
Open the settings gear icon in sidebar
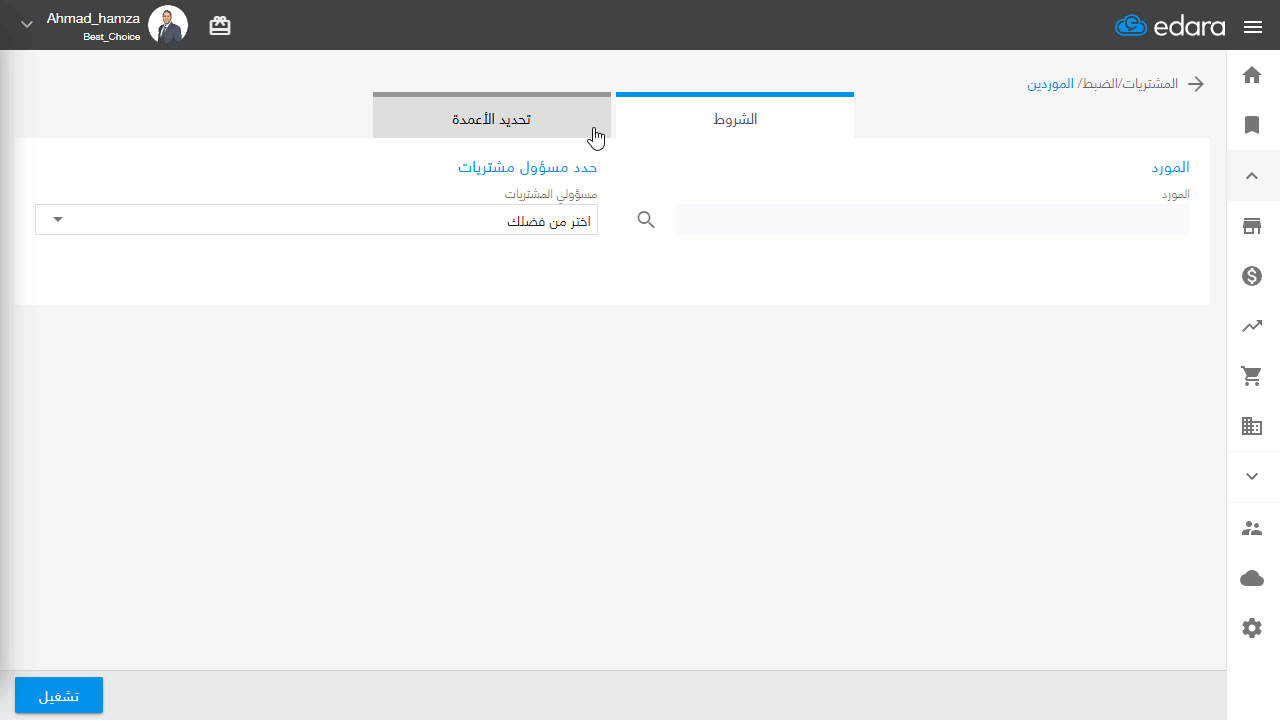pos(1252,628)
